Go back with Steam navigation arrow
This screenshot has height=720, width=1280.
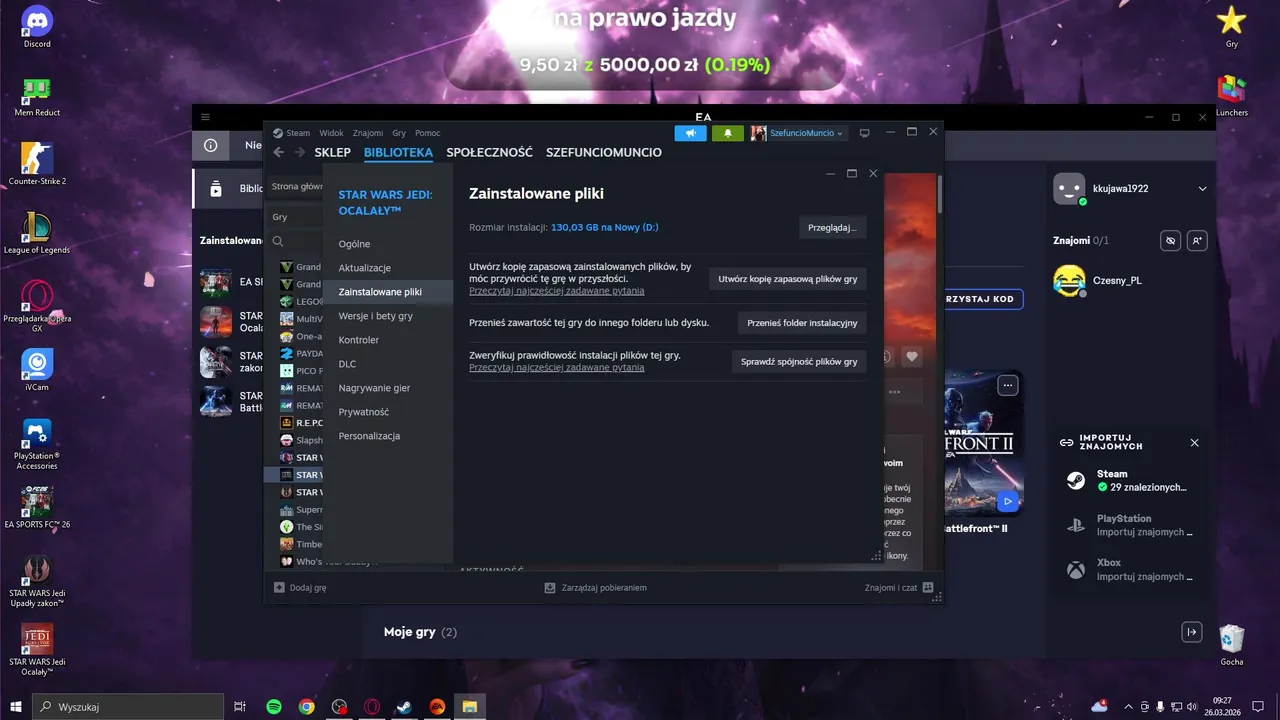tap(278, 153)
